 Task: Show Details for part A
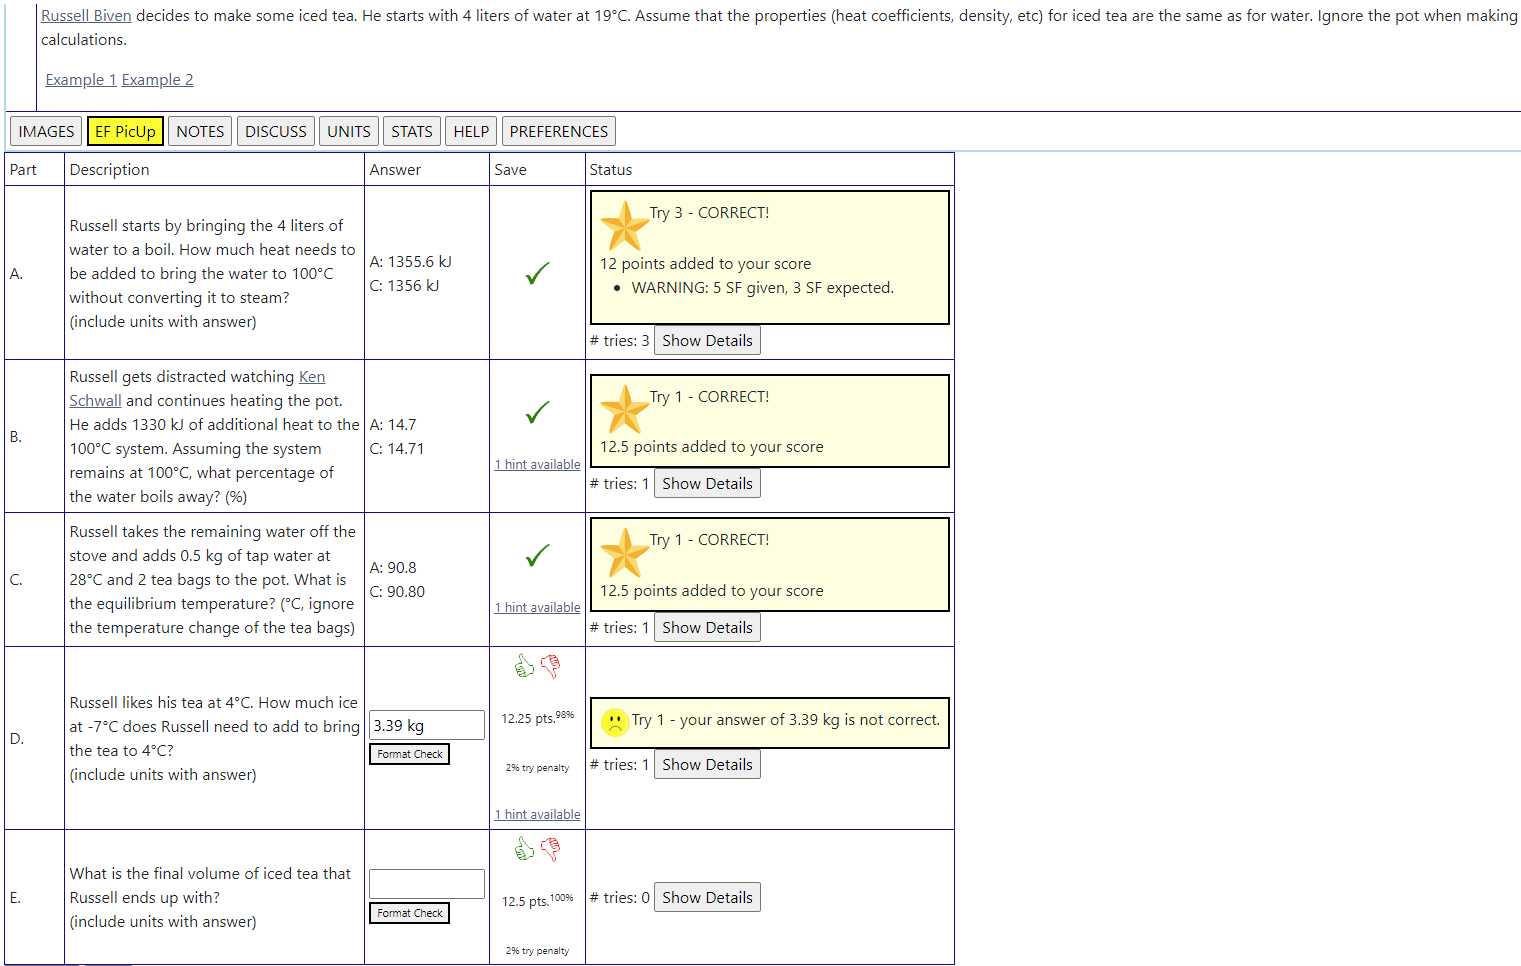click(x=707, y=339)
